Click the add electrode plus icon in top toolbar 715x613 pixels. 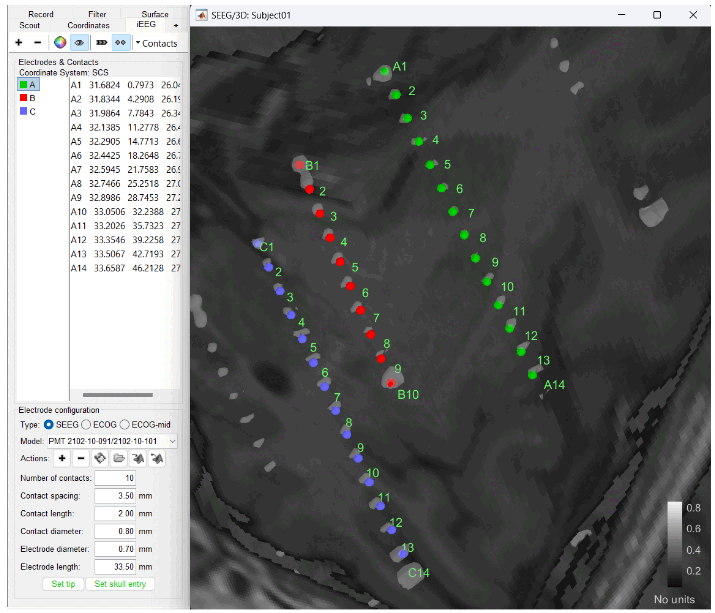pos(18,43)
